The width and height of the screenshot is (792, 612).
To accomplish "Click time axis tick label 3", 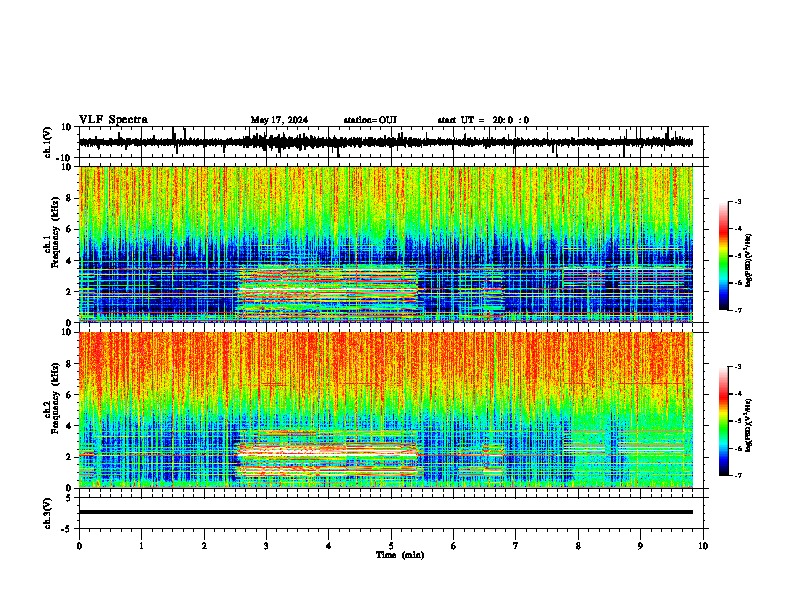I will pyautogui.click(x=266, y=546).
